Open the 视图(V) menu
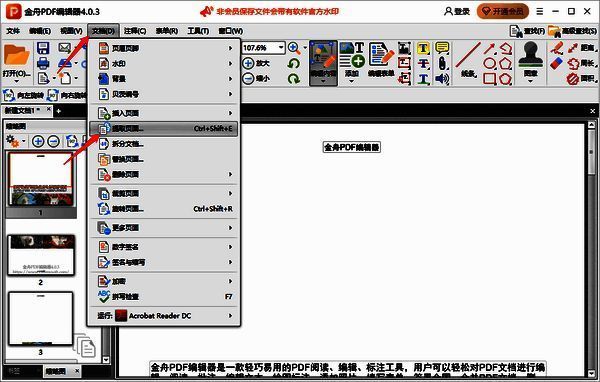The image size is (600, 382). coord(72,31)
